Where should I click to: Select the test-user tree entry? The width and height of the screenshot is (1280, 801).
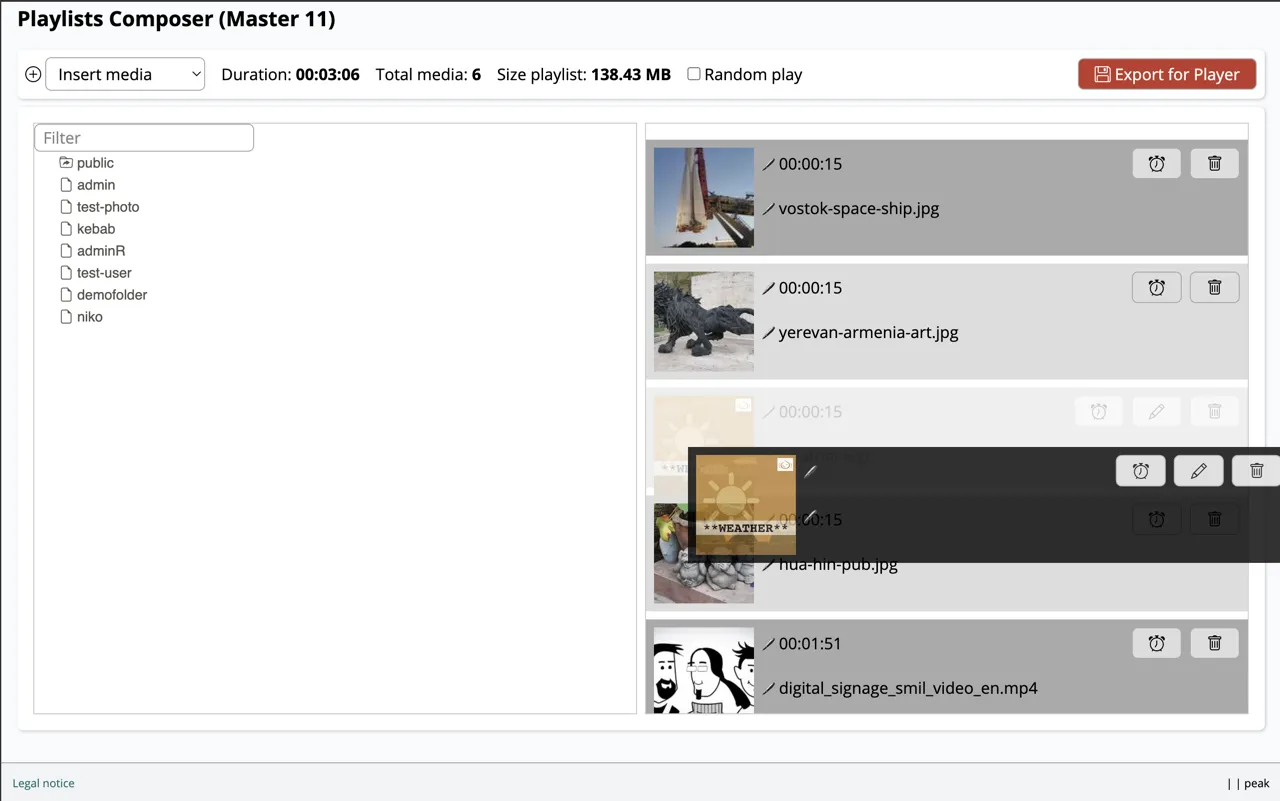[104, 273]
